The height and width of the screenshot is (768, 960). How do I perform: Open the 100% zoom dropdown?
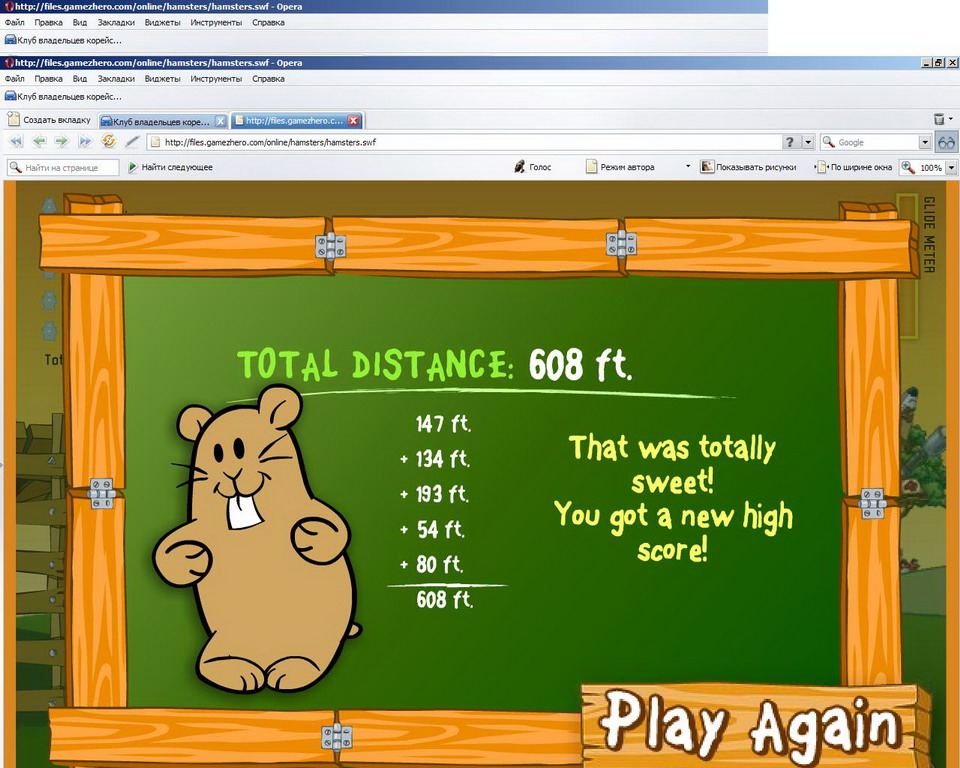[951, 167]
